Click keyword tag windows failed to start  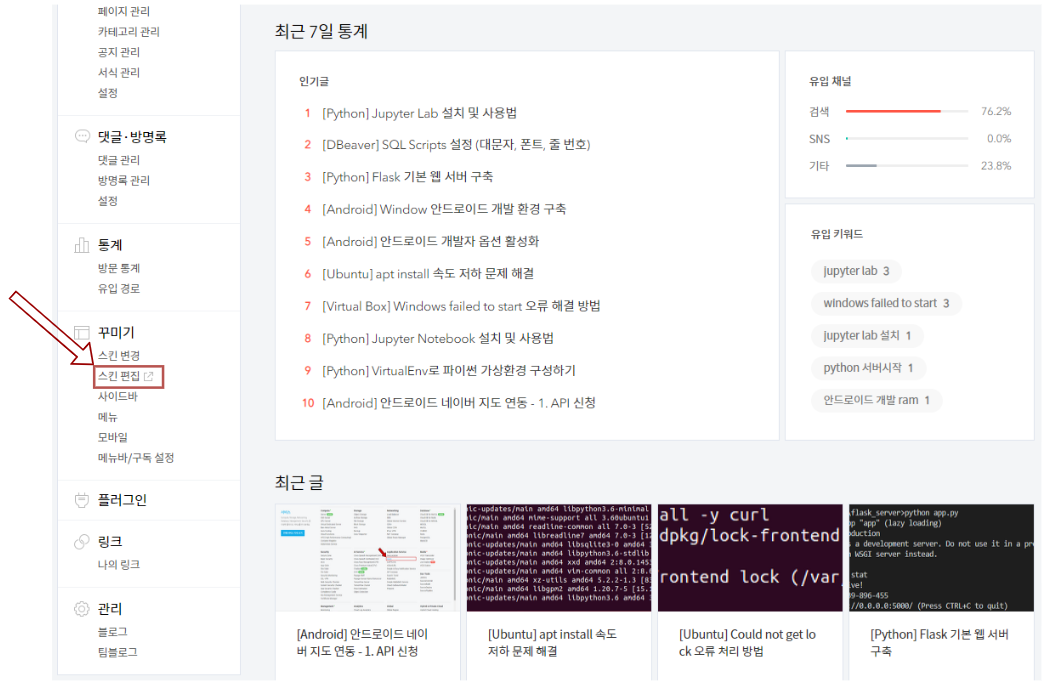pos(886,303)
